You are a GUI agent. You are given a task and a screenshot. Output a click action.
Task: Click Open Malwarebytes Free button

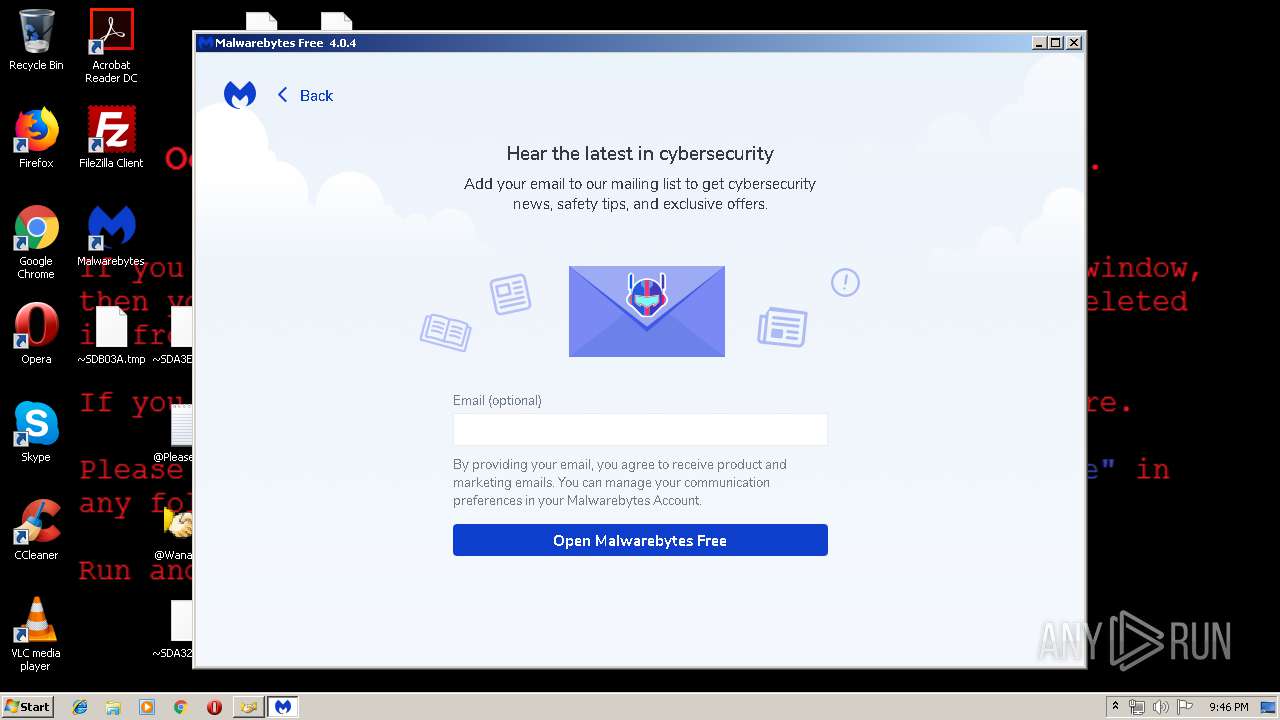(640, 540)
